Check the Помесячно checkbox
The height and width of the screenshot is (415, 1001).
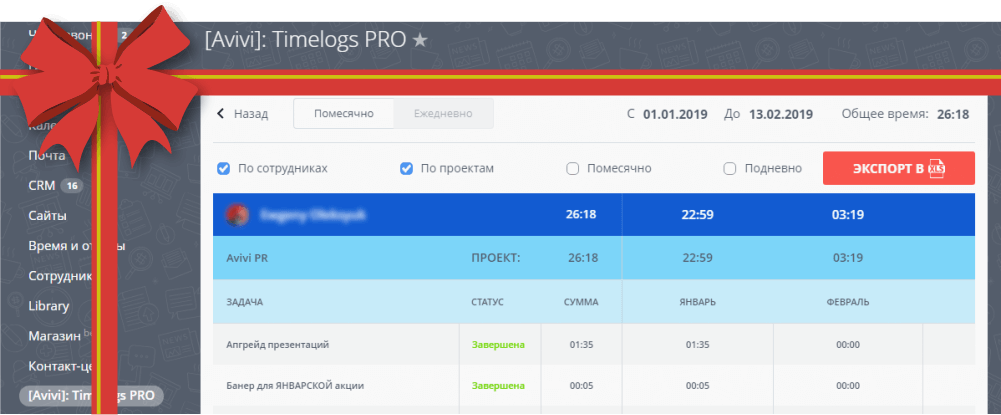(573, 169)
